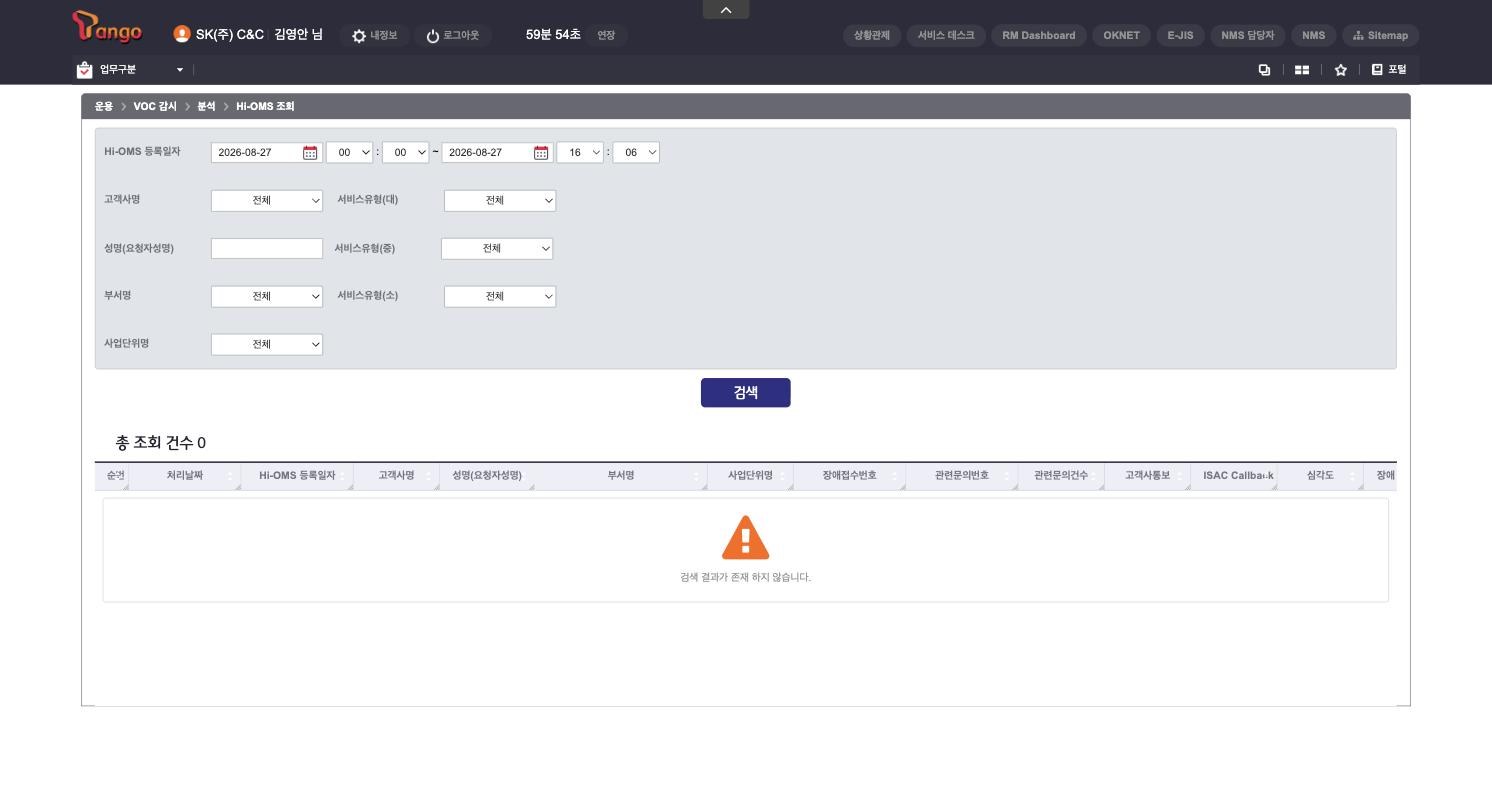1492x812 pixels.
Task: Open E-JIS from top navigation
Action: 1180,36
